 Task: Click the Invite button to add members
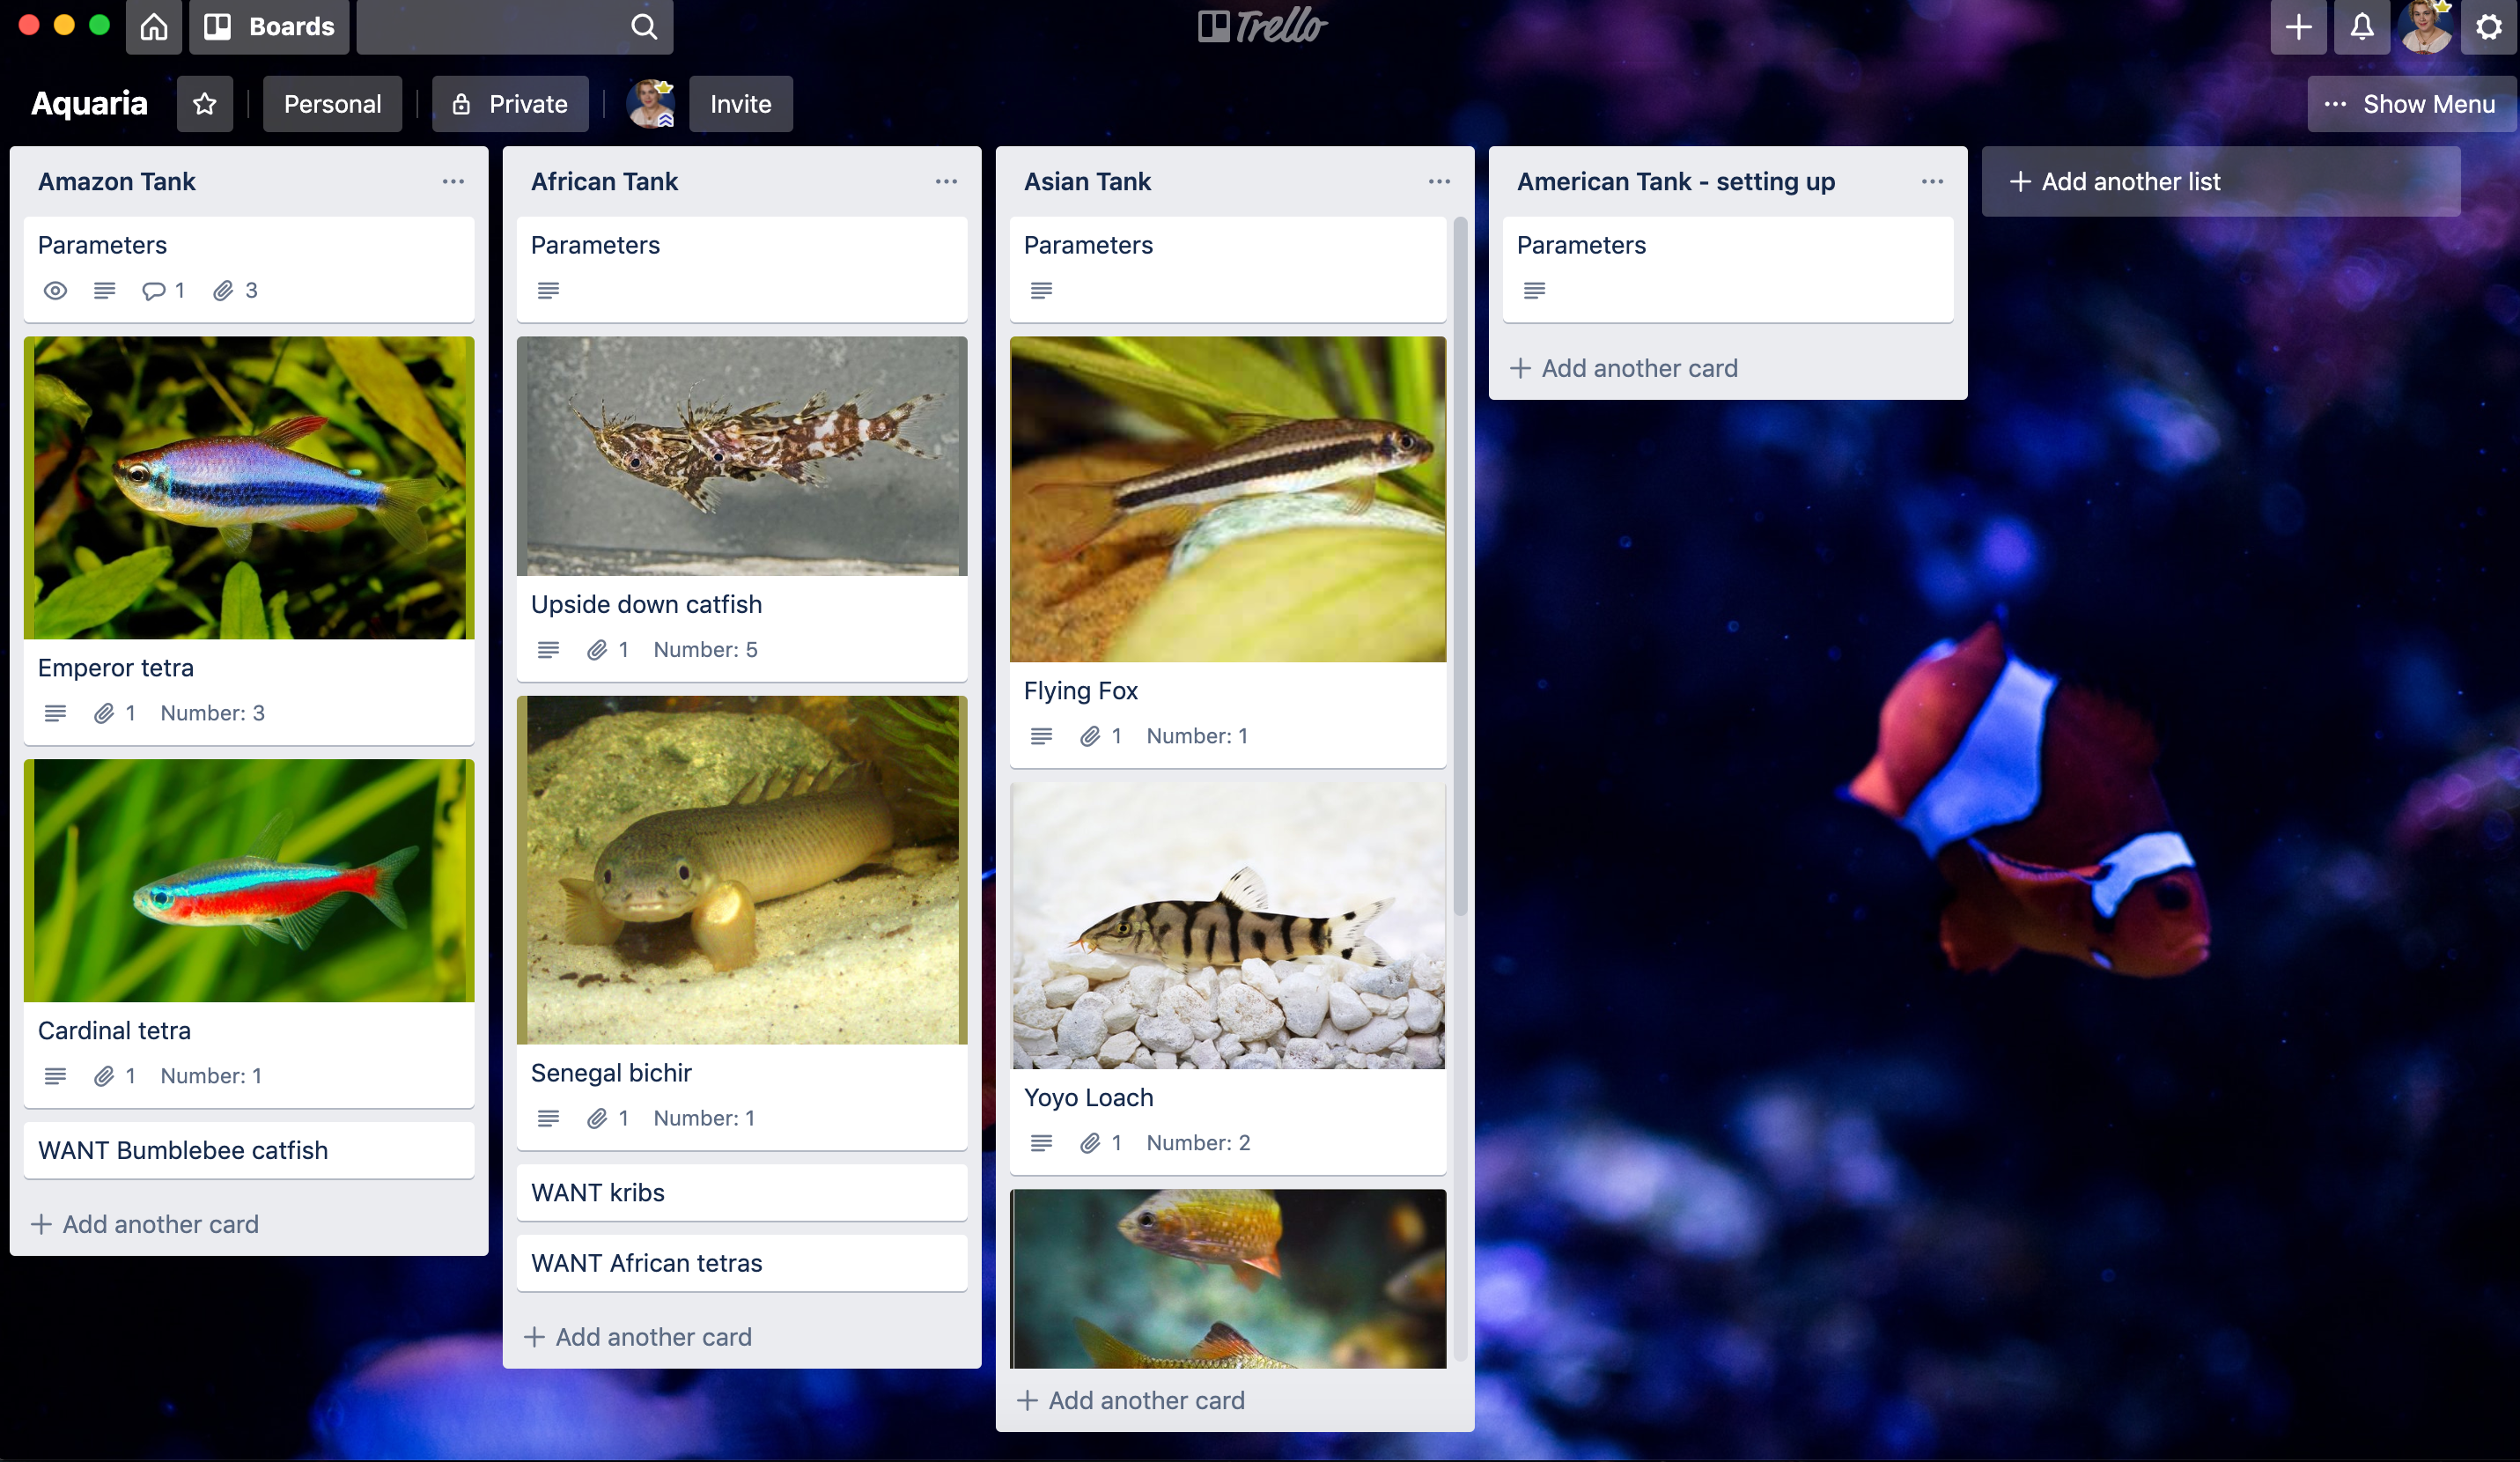tap(739, 103)
